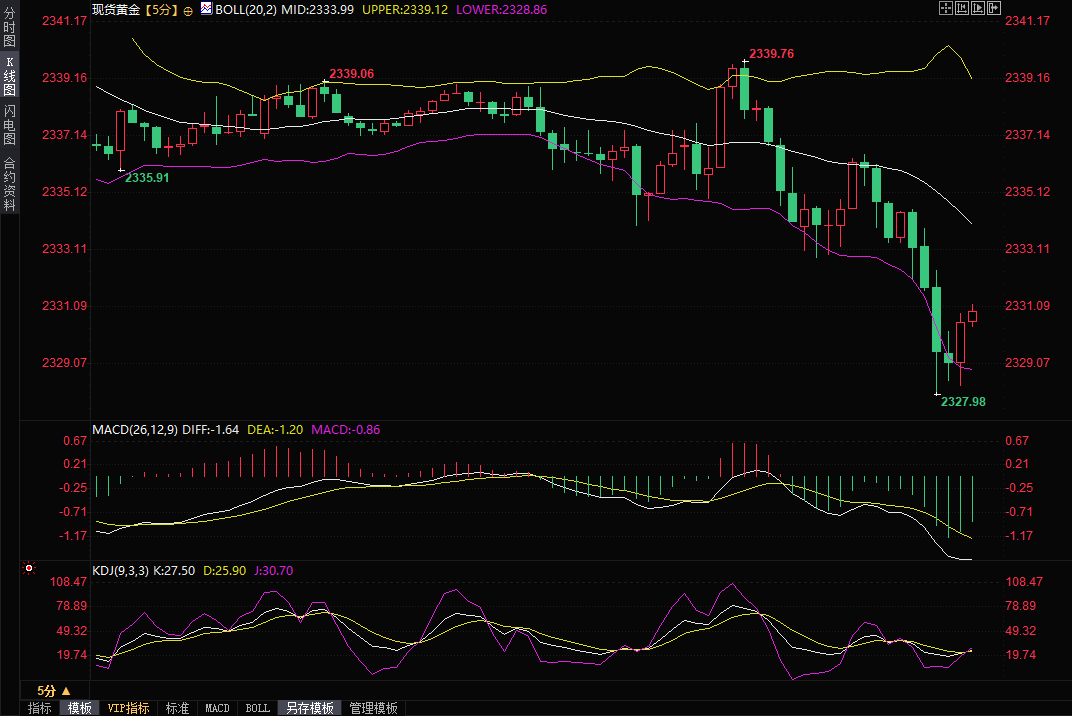Select the K线图 side tab
The image size is (1072, 716).
pos(9,76)
